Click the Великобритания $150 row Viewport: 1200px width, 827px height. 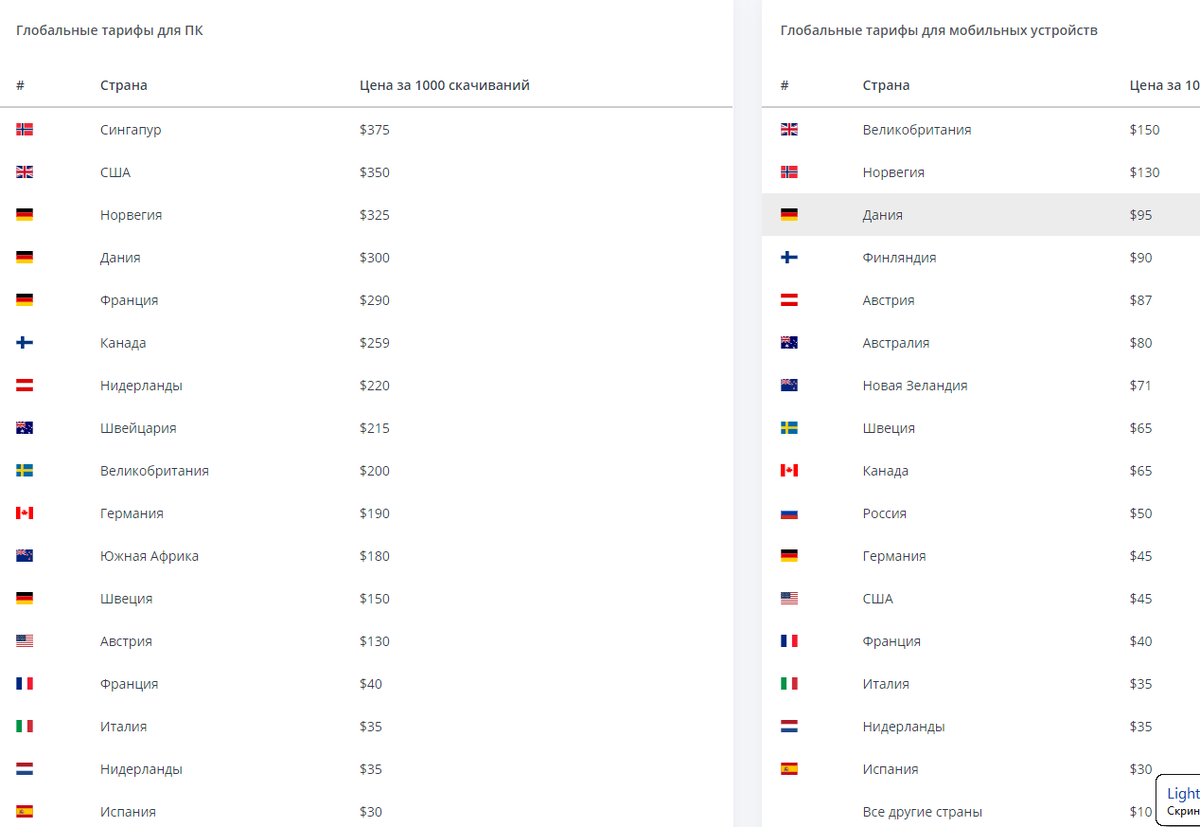click(x=981, y=130)
